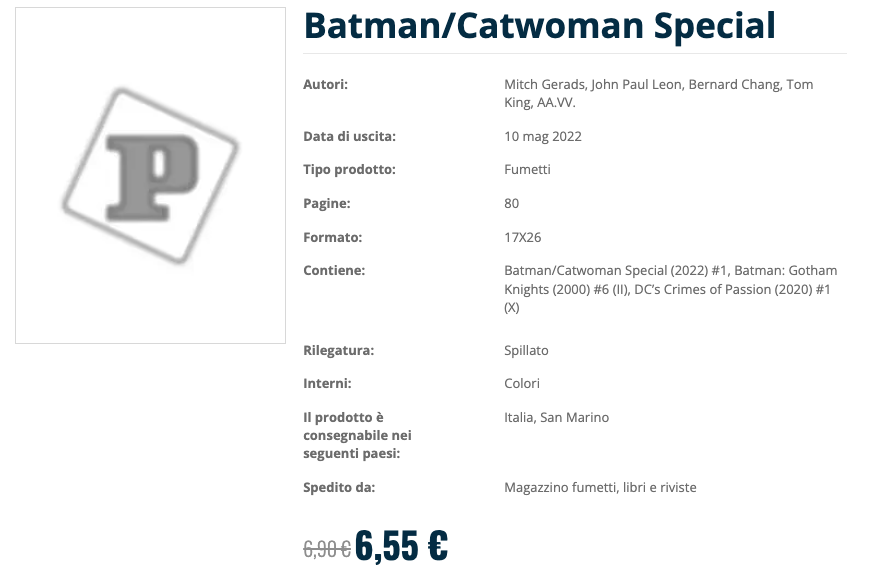Image resolution: width=873 pixels, height=588 pixels.
Task: Click the Spillato binding value
Action: tap(526, 351)
